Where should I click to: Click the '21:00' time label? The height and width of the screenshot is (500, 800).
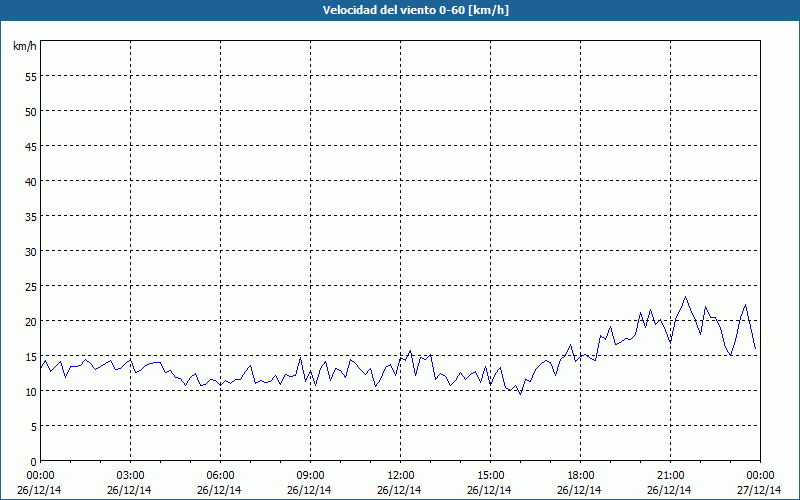coord(670,476)
